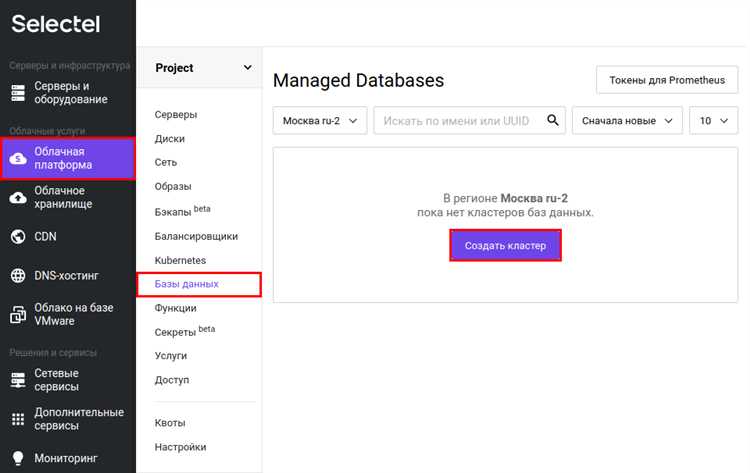Image resolution: width=750 pixels, height=473 pixels.
Task: Open the Москва ru-2 region dropdown
Action: click(320, 120)
